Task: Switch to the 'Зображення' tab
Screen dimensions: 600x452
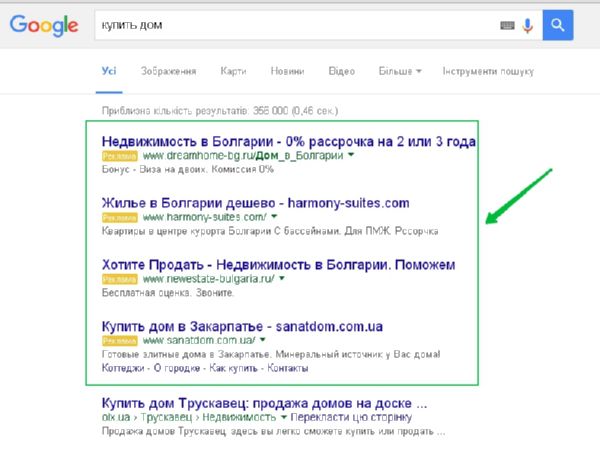Action: click(x=168, y=71)
